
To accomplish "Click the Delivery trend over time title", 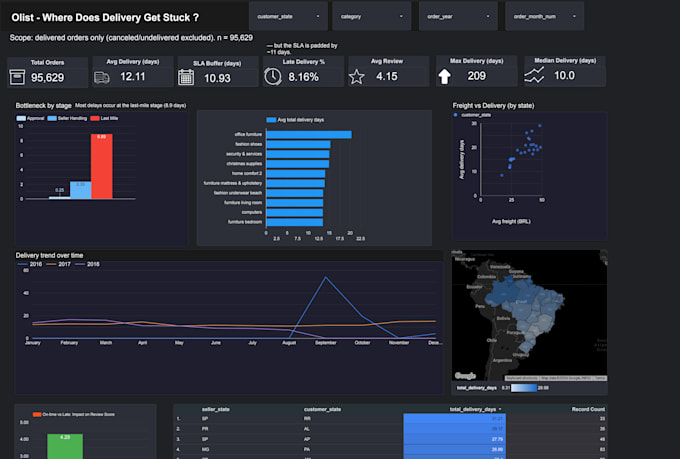I will (49, 255).
